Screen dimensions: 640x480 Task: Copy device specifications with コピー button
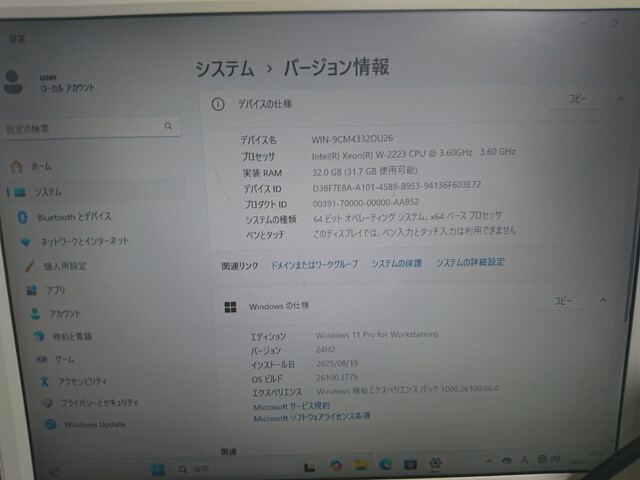tap(578, 99)
